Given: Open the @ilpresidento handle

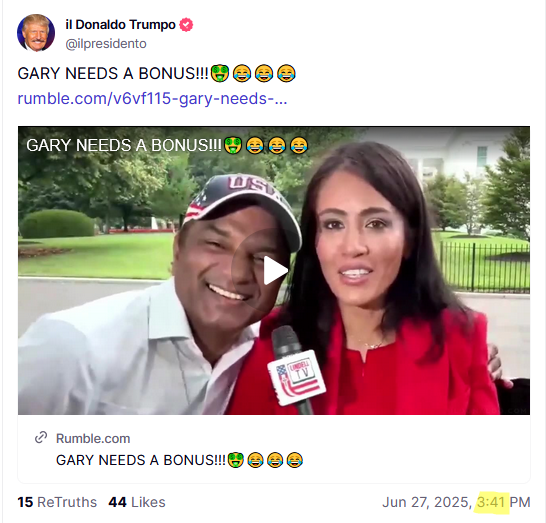Looking at the screenshot, I should click(x=106, y=44).
